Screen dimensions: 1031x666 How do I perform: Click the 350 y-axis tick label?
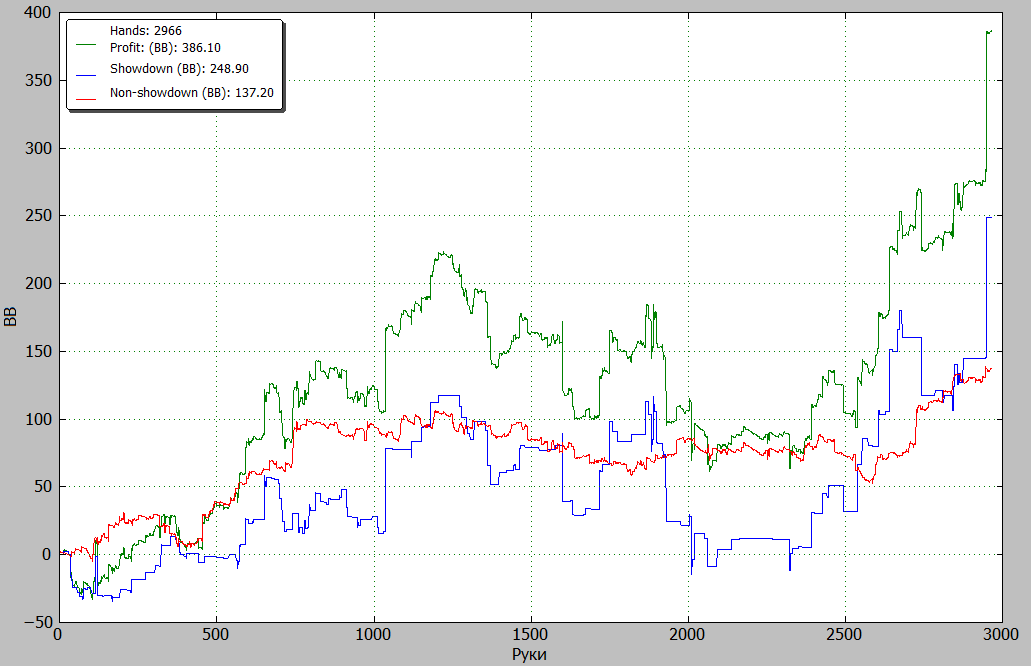[38, 80]
